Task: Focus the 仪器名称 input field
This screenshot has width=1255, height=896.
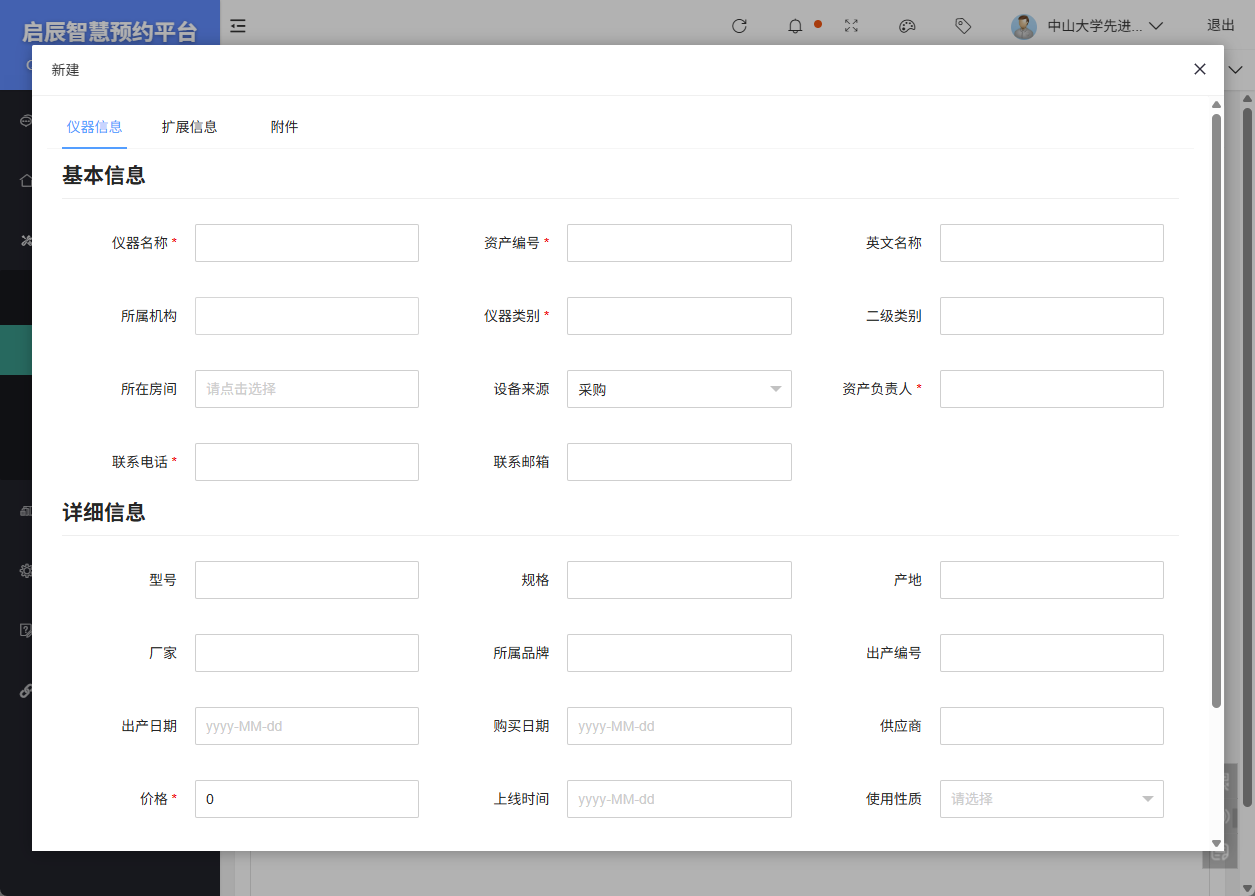Action: click(306, 243)
